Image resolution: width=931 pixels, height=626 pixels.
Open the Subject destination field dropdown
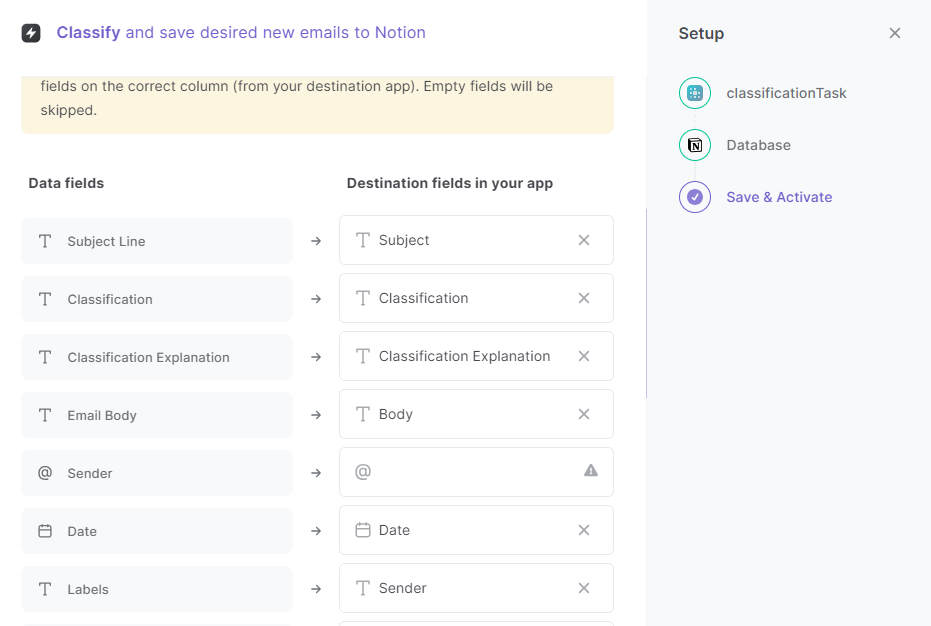tap(476, 240)
